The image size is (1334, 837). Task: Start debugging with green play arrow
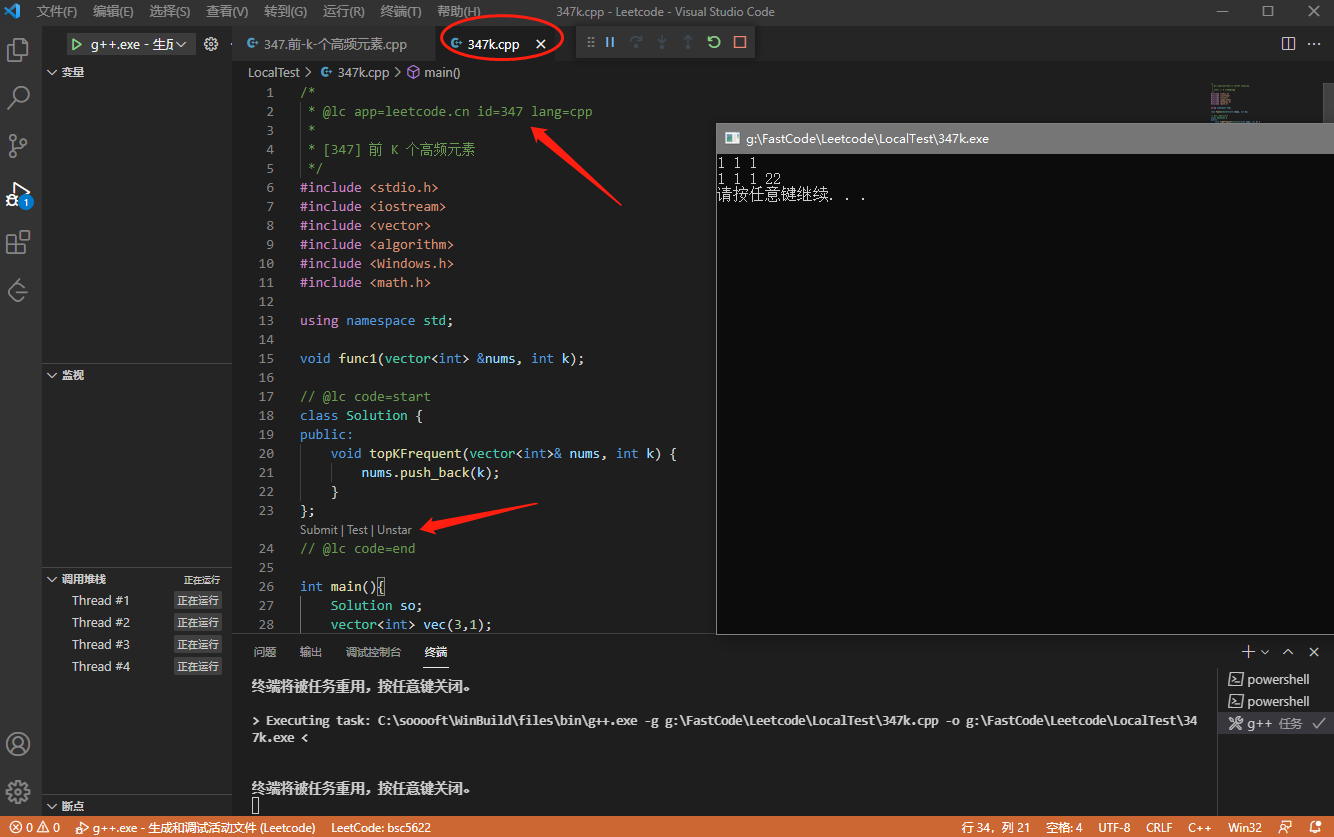coord(77,44)
